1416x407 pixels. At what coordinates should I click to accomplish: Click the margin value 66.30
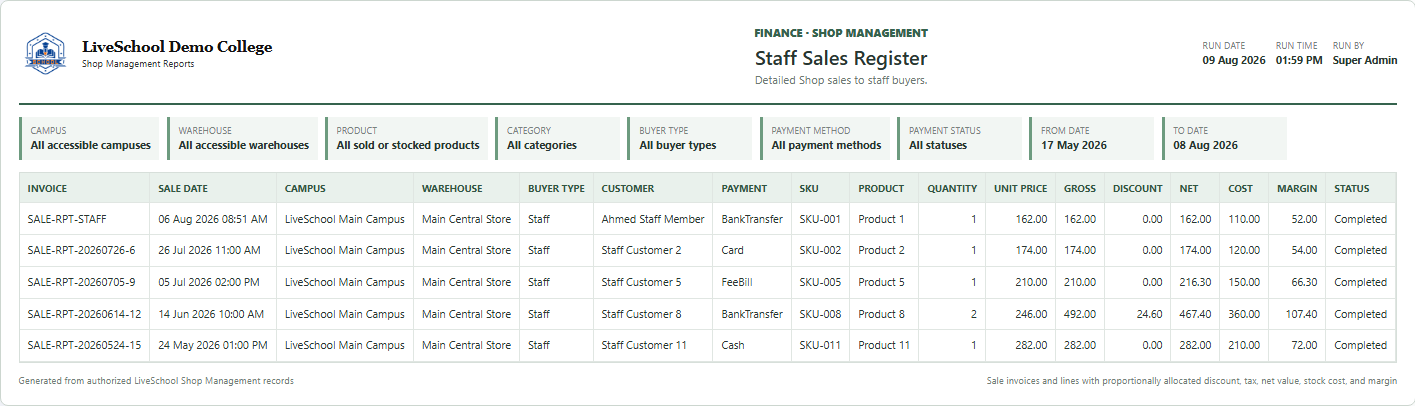1304,282
